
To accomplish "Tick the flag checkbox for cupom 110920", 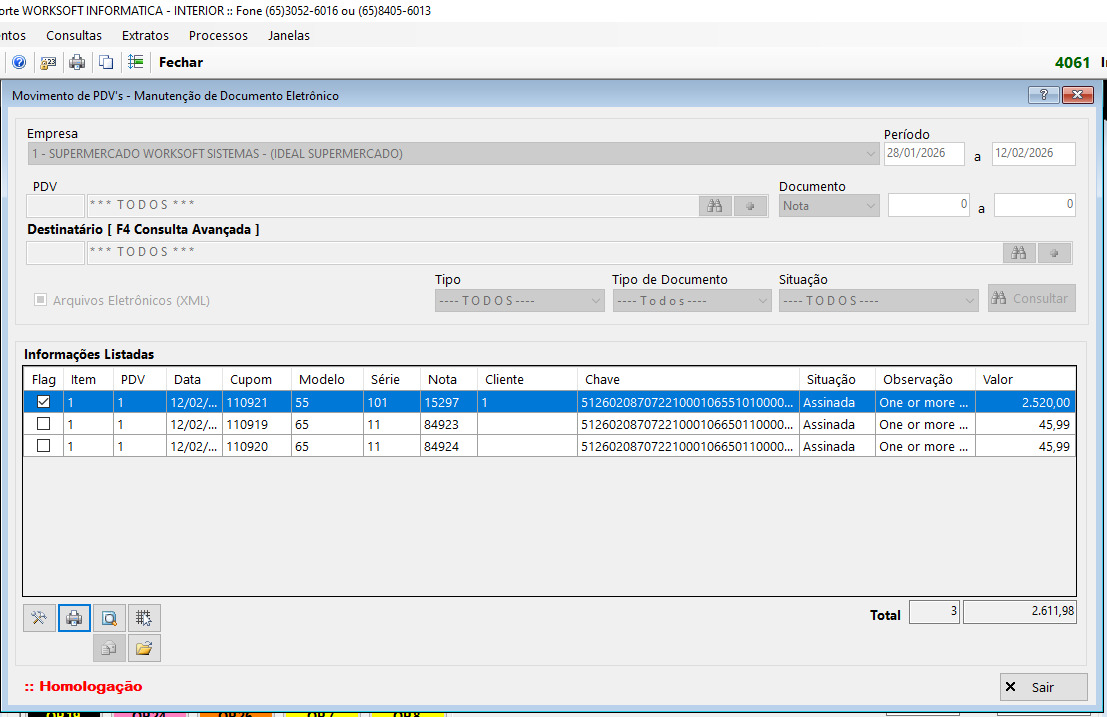I will [x=43, y=446].
